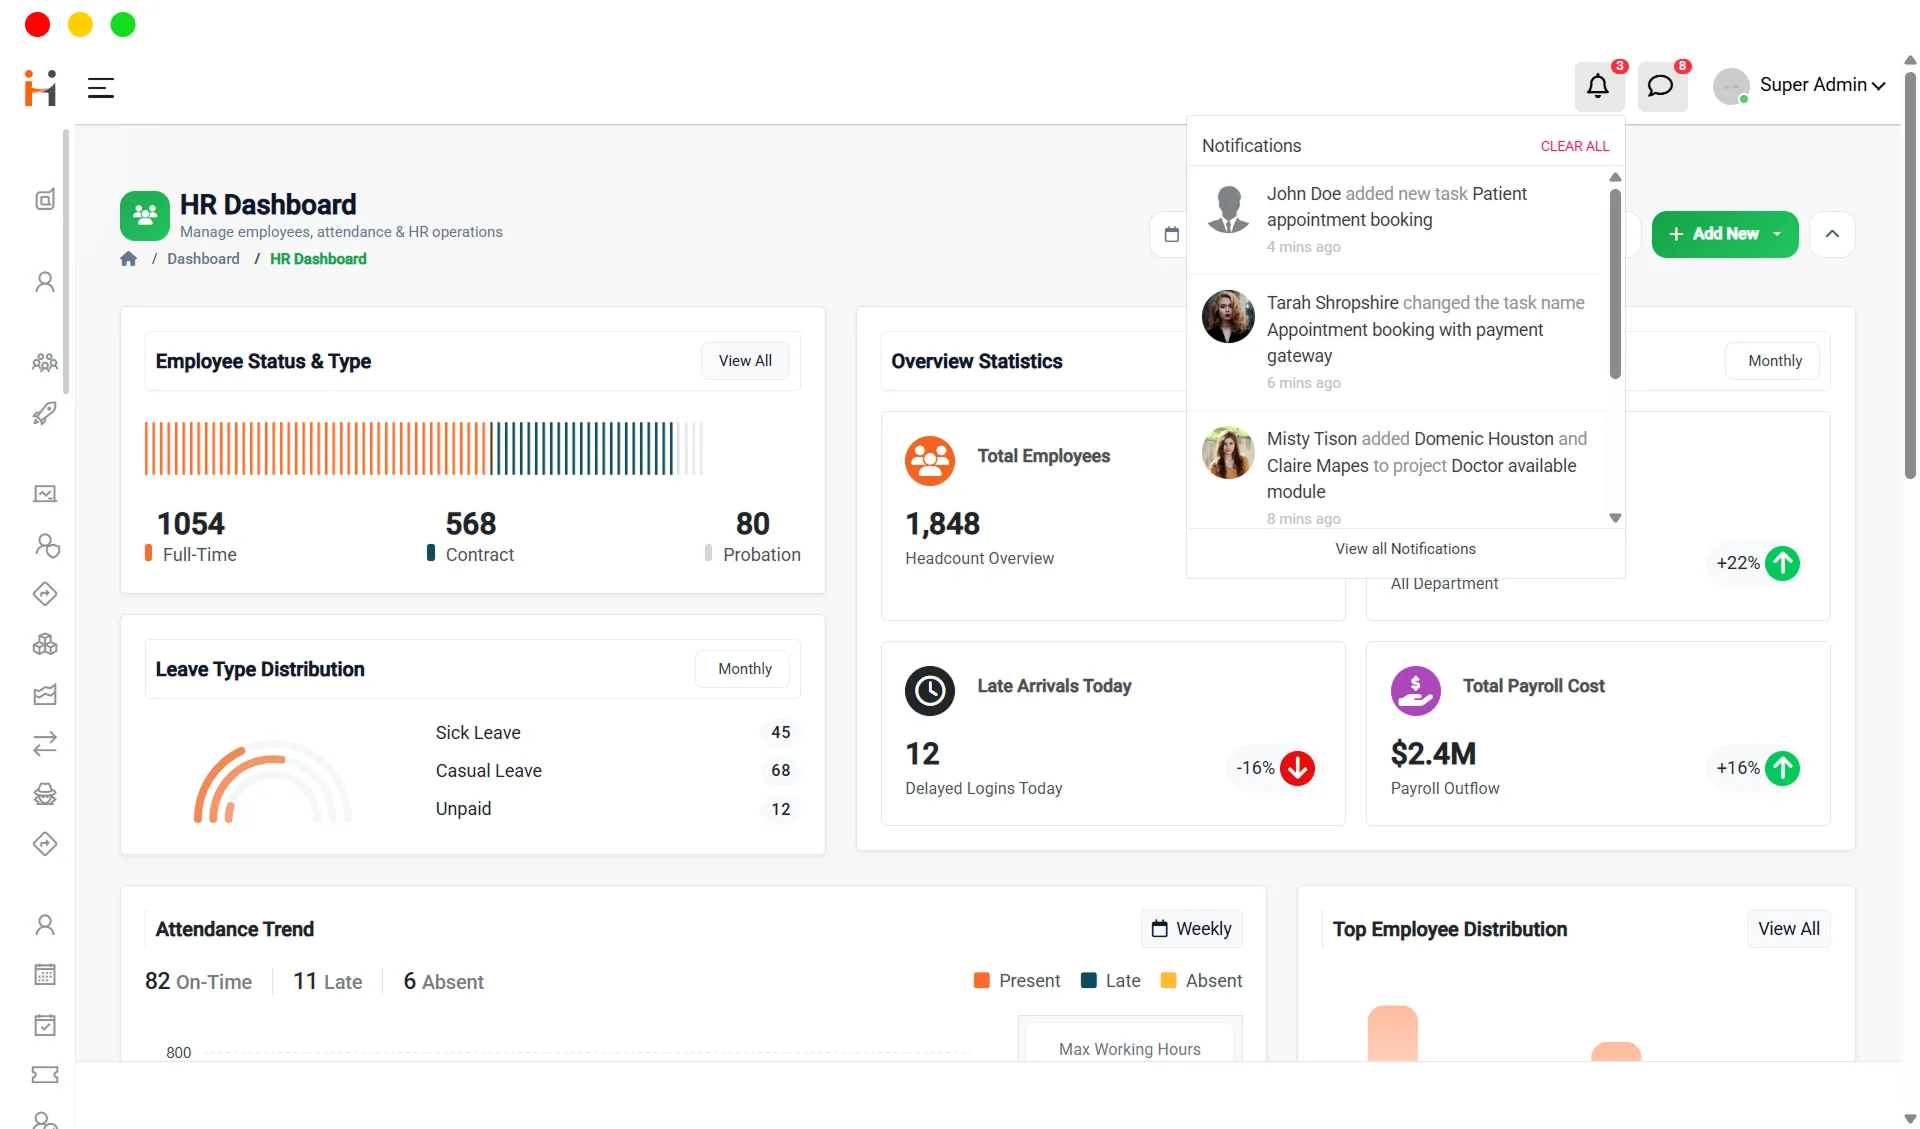The image size is (1920, 1129).
Task: Click the green up arrow beside +22%
Action: point(1782,563)
